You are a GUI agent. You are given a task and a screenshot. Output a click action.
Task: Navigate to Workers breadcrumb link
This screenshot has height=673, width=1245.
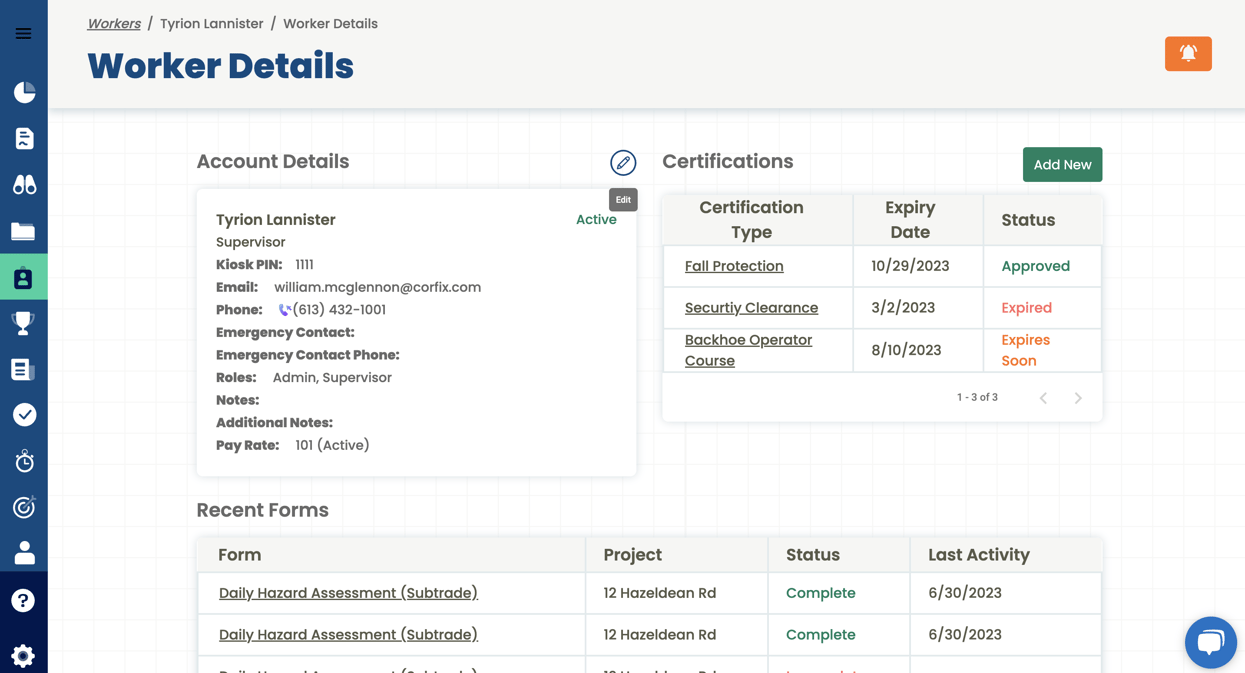pos(114,24)
